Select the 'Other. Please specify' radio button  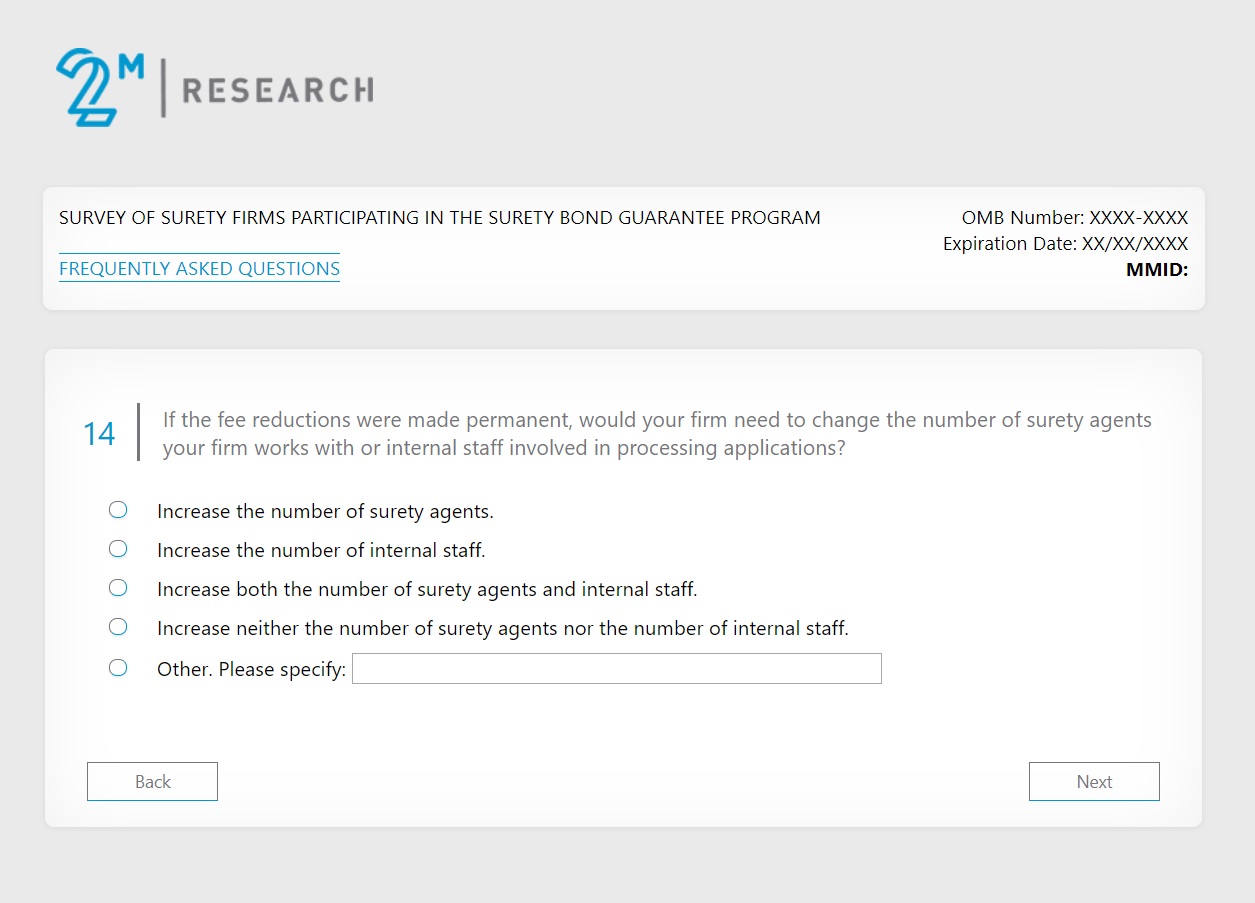click(118, 668)
